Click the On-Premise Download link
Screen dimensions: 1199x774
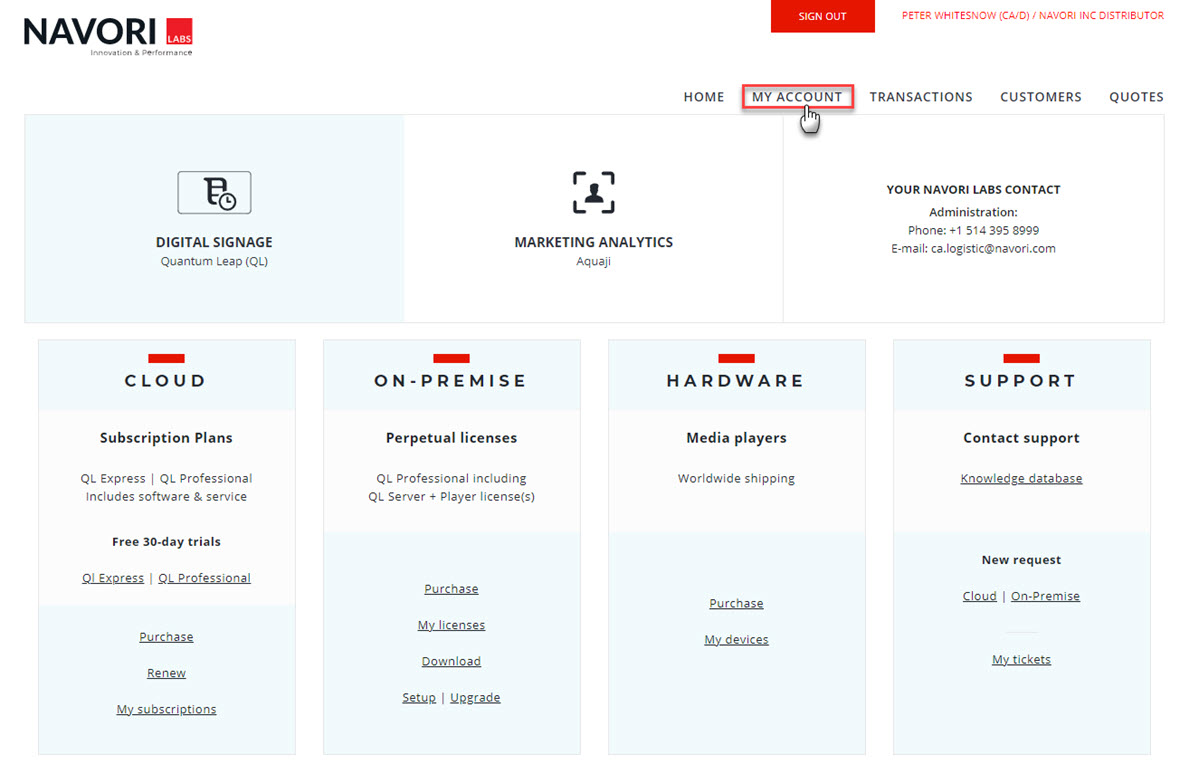tap(451, 661)
